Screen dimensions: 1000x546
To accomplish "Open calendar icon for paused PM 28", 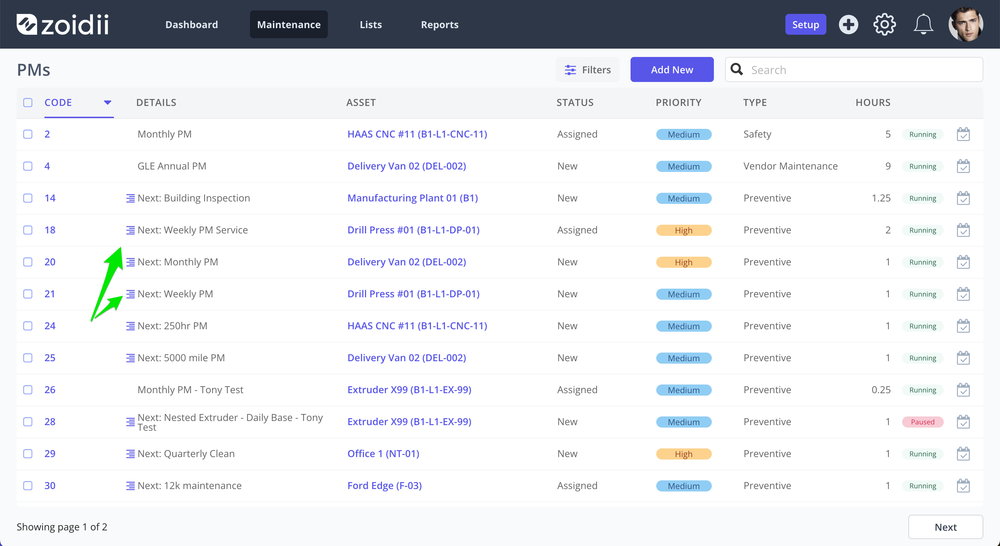I will tap(963, 421).
